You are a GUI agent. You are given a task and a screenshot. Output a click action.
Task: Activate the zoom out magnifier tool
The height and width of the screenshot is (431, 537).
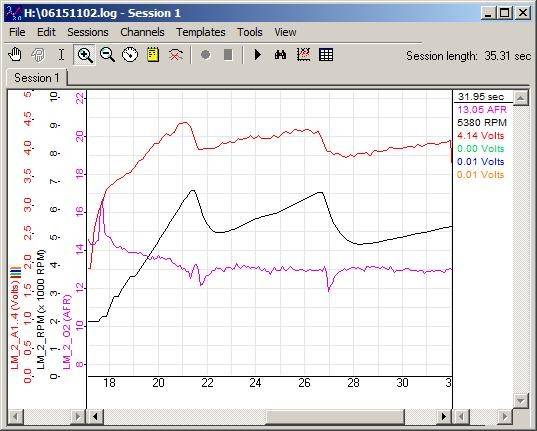tap(107, 55)
